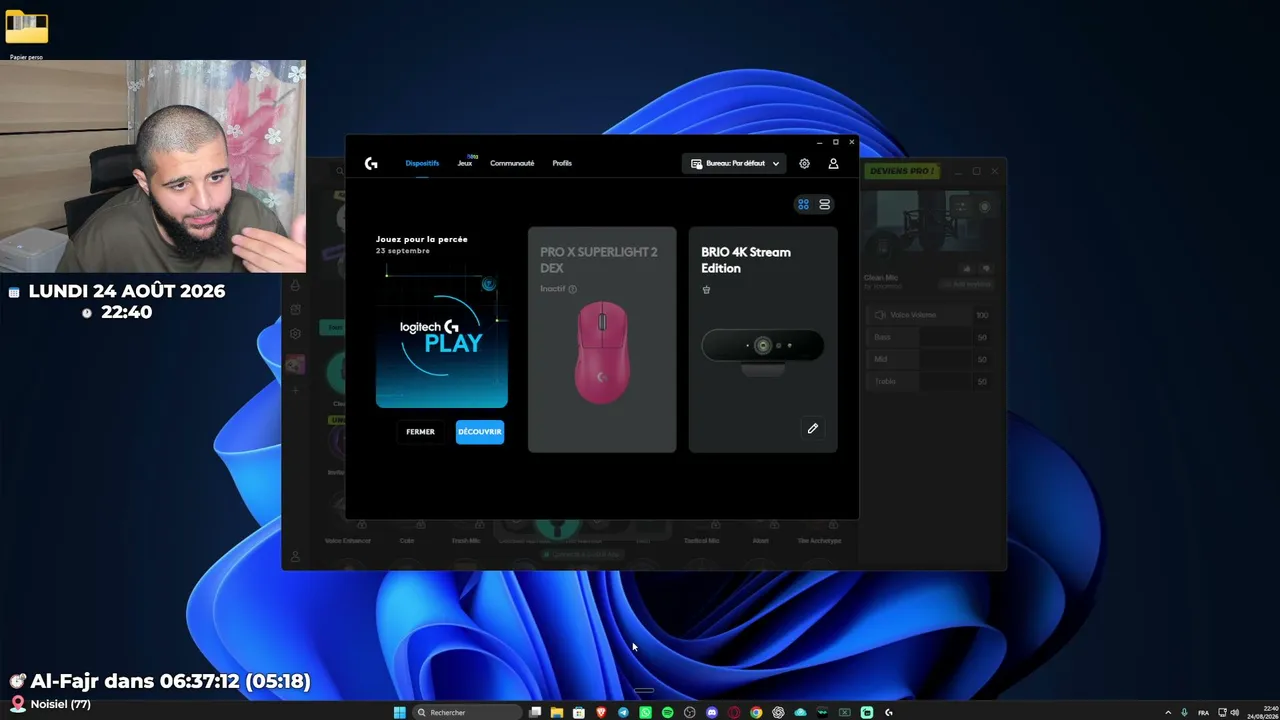Click the '23 septembre' date text
This screenshot has height=720, width=1280.
click(403, 251)
